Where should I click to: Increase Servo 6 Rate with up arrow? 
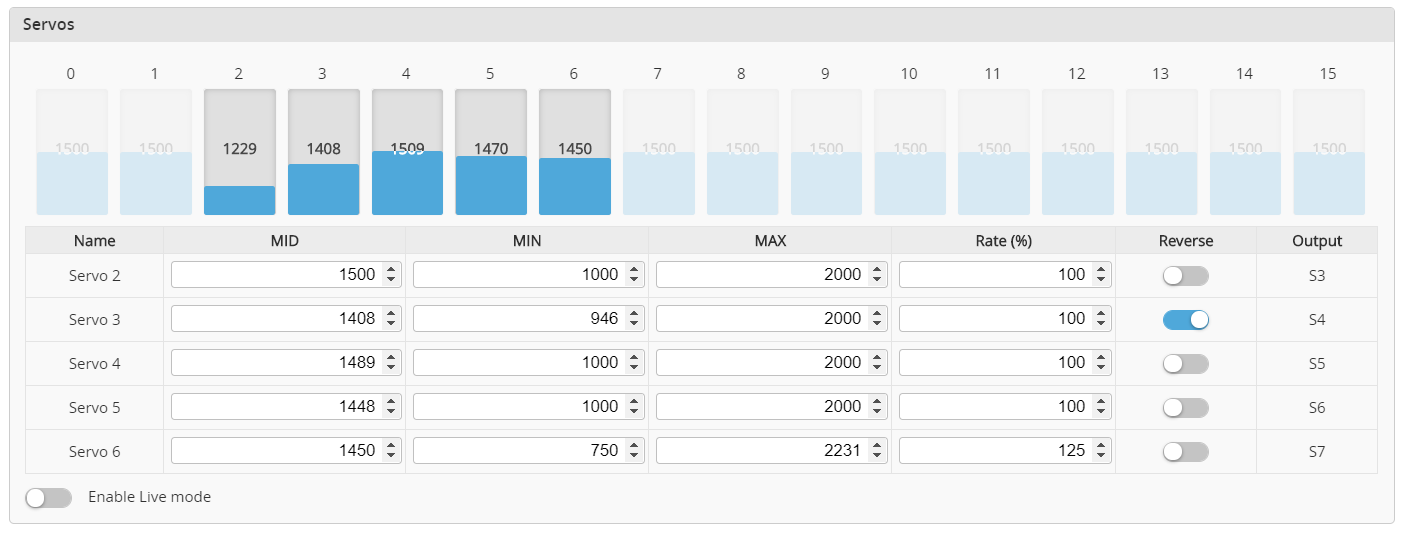coord(1101,446)
